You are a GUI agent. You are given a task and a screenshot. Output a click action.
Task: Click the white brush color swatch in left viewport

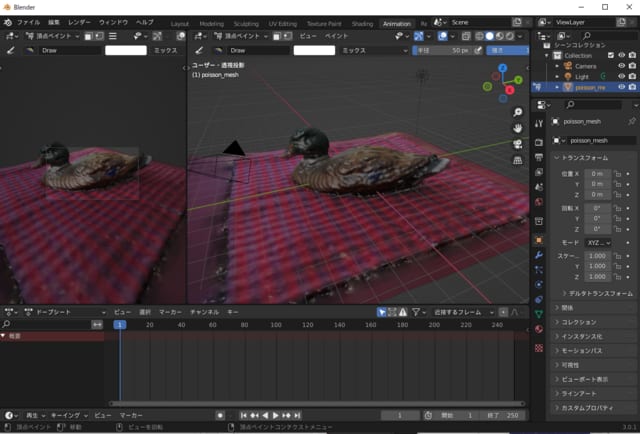tap(126, 49)
